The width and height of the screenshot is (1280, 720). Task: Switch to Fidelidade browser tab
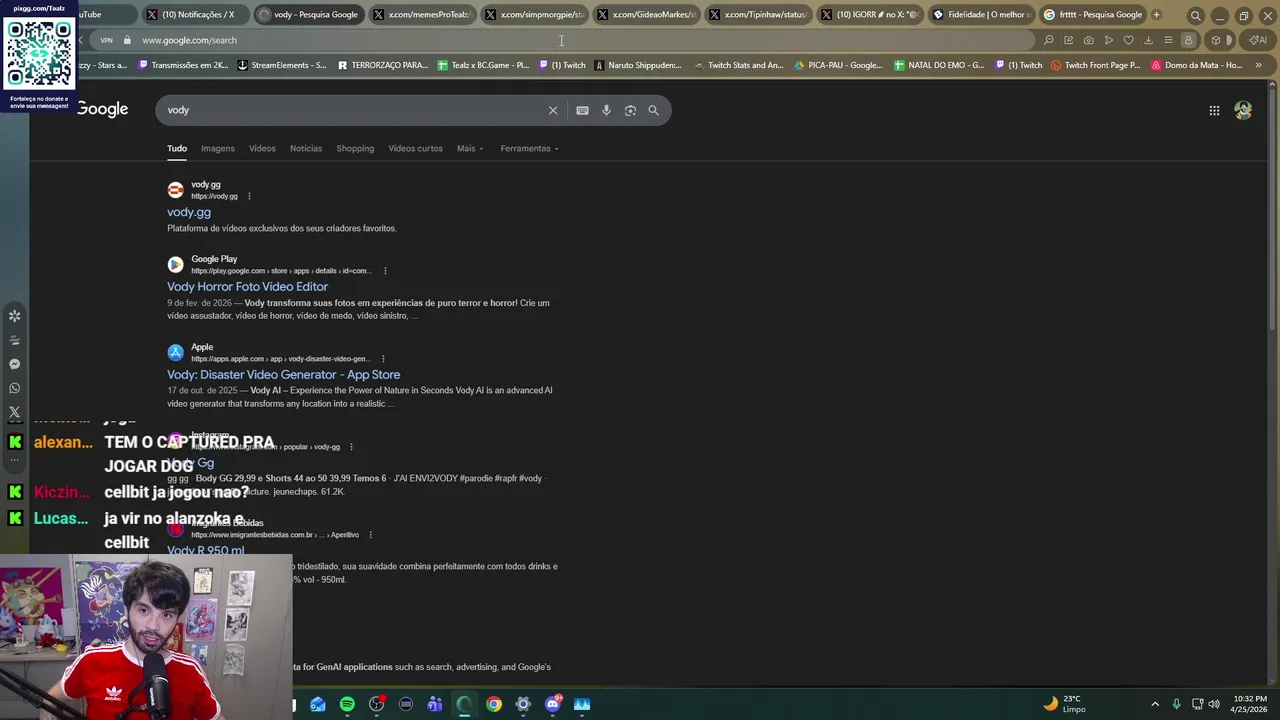981,15
